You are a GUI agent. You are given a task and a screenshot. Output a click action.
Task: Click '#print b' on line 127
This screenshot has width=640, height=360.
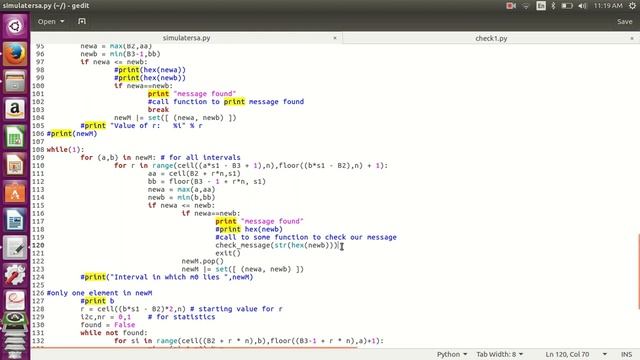[97, 301]
